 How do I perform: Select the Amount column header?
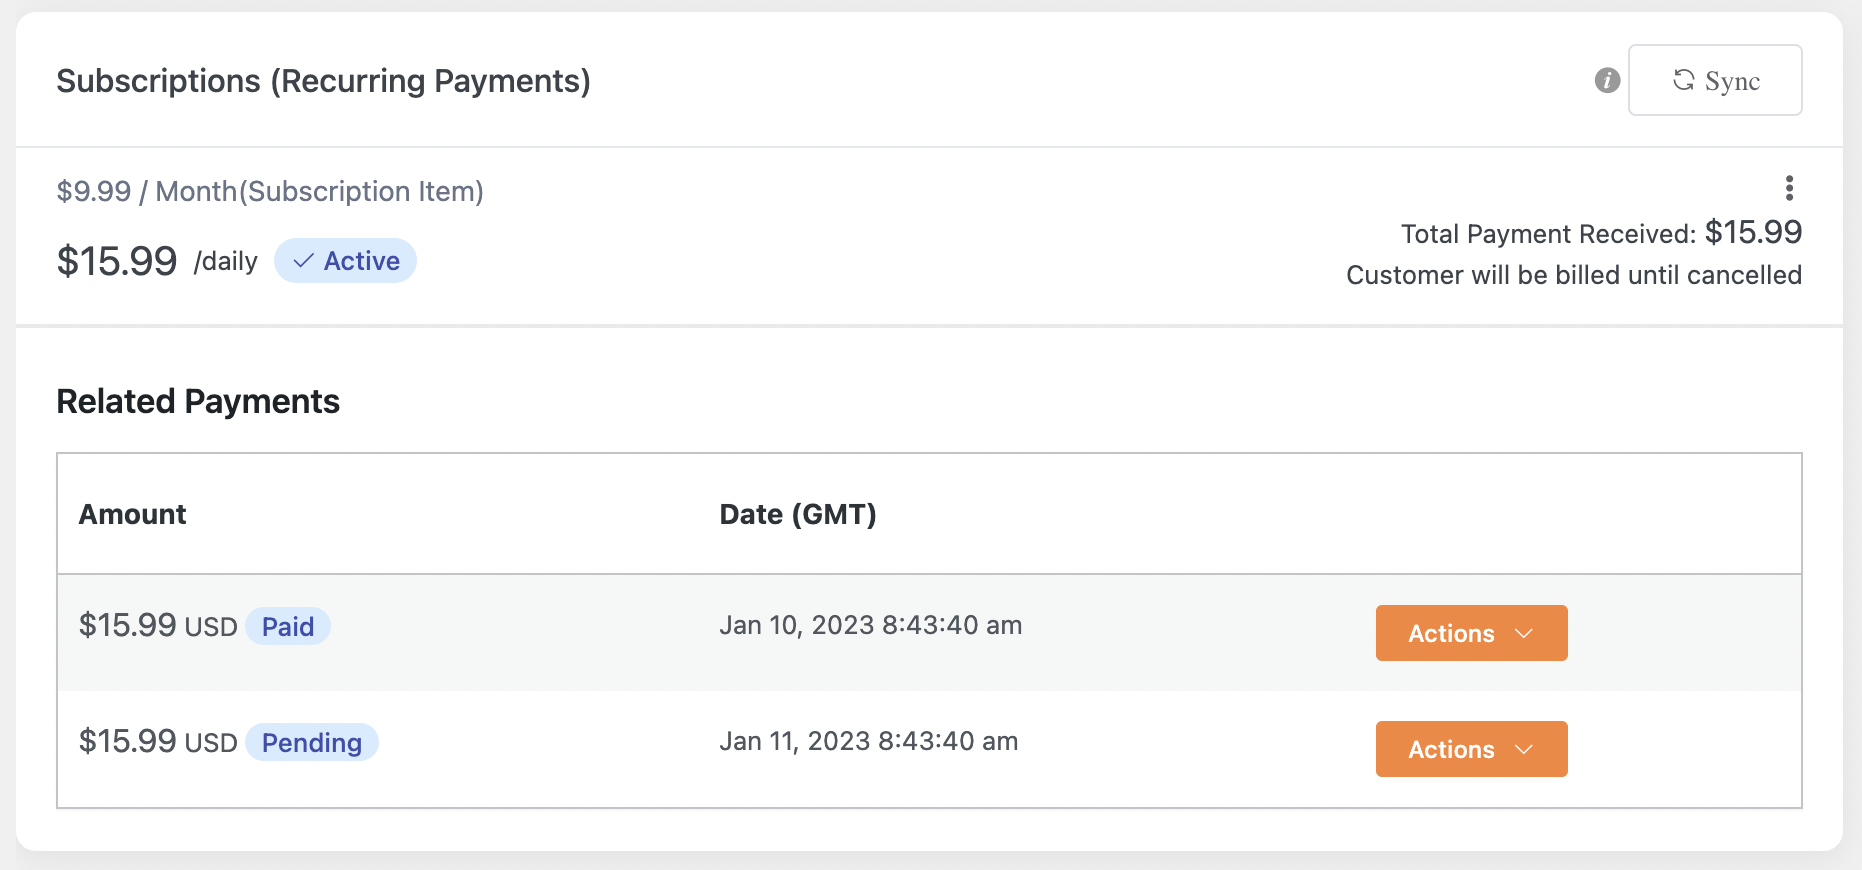(x=131, y=514)
